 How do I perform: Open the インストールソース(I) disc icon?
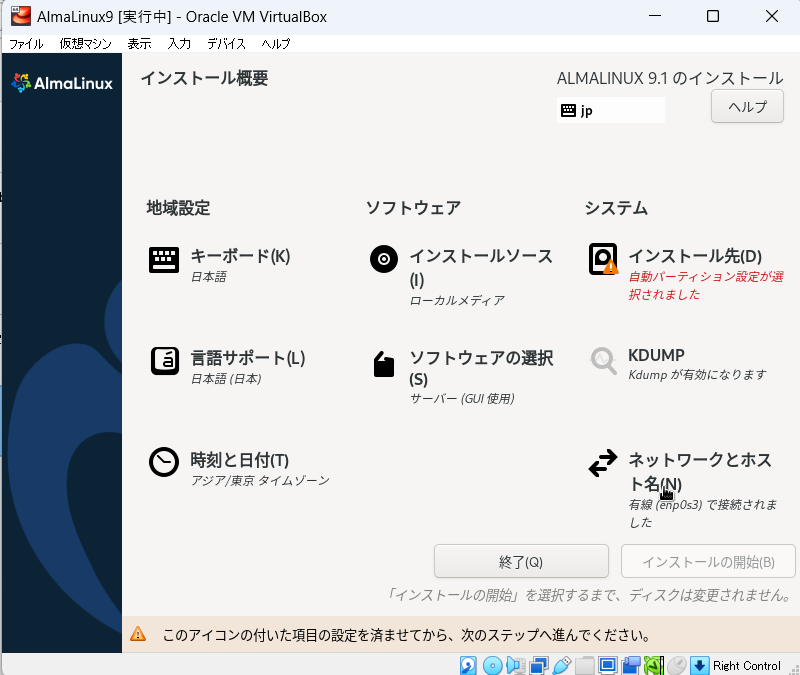(x=384, y=259)
